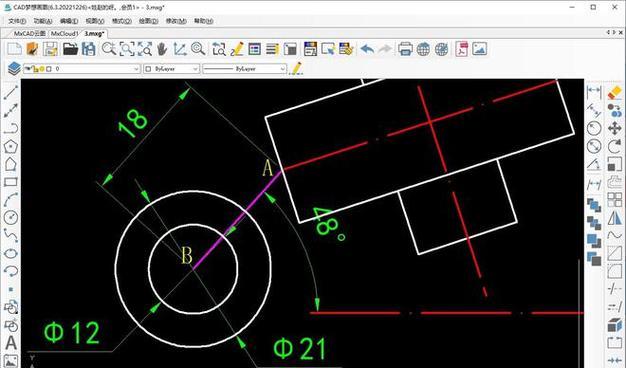Select the Text tool letter A
Viewport: 626px width, 368px height.
point(11,343)
